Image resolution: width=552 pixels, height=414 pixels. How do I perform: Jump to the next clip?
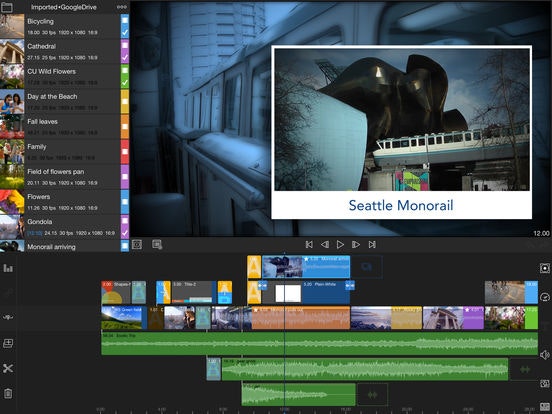click(372, 244)
